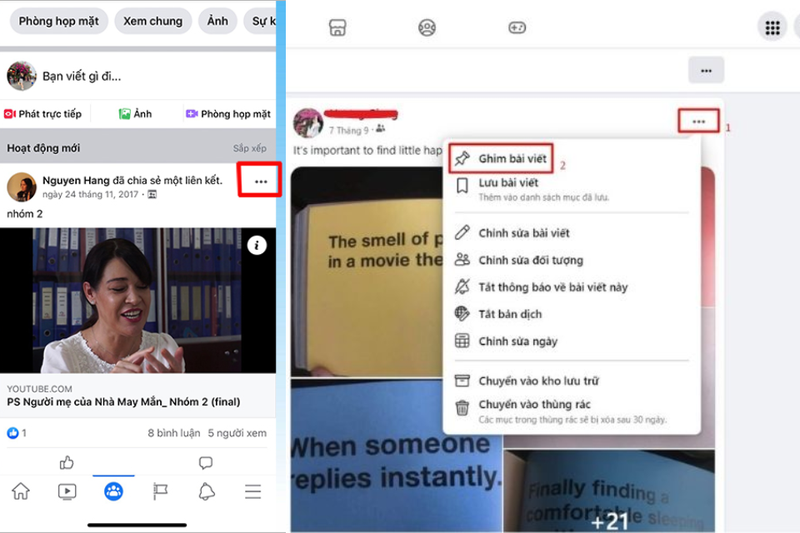Click the profile avatar beside post field
The width and height of the screenshot is (800, 533).
click(21, 76)
